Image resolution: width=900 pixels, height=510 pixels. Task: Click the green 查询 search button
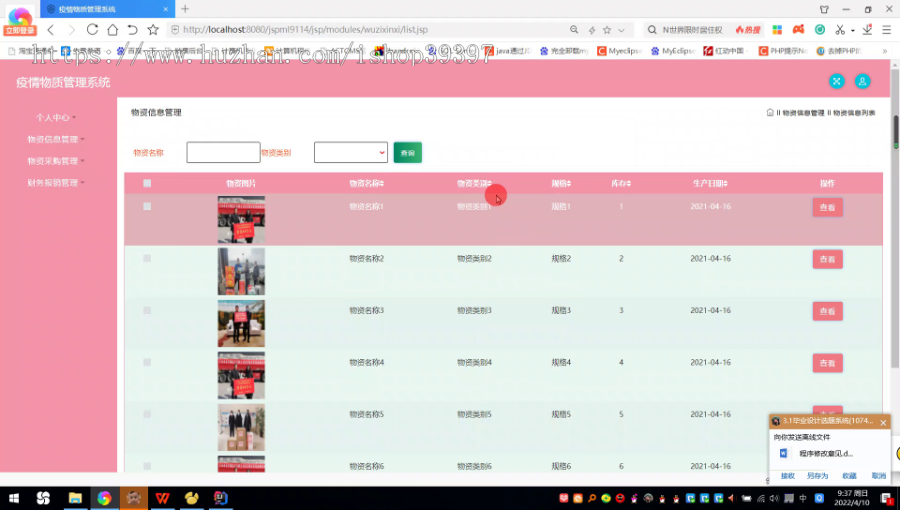coord(408,153)
